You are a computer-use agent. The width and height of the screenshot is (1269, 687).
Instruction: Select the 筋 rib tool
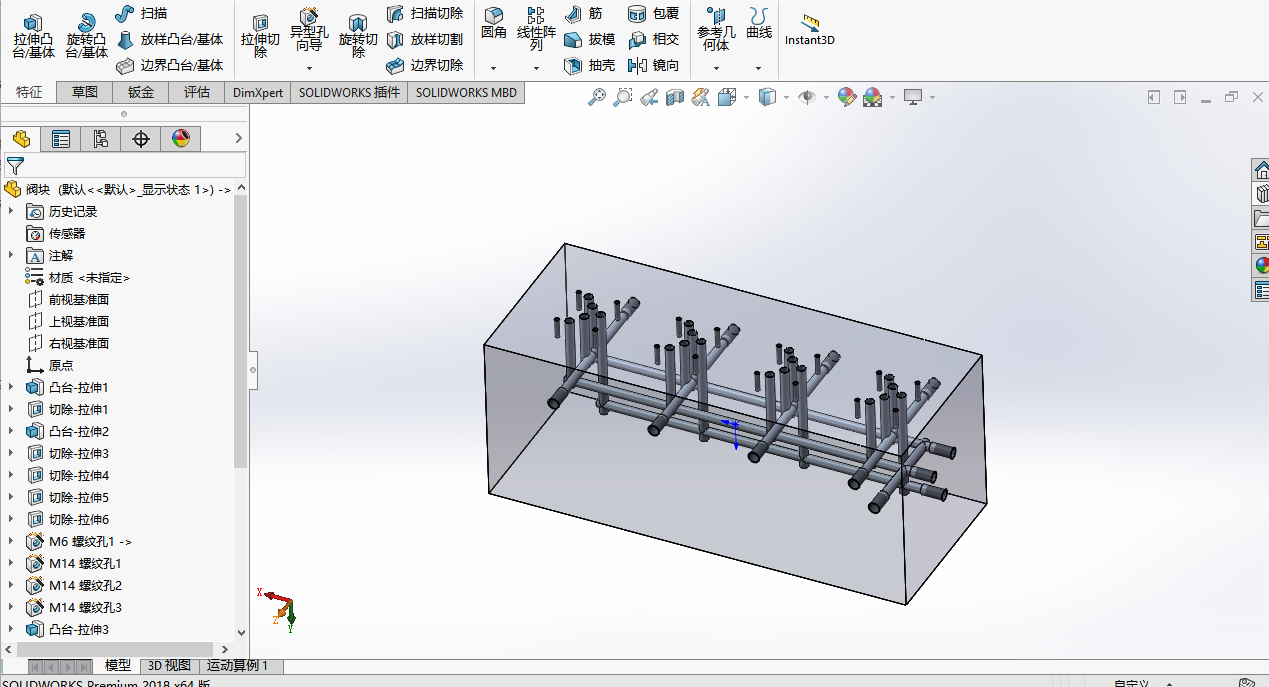(x=584, y=13)
